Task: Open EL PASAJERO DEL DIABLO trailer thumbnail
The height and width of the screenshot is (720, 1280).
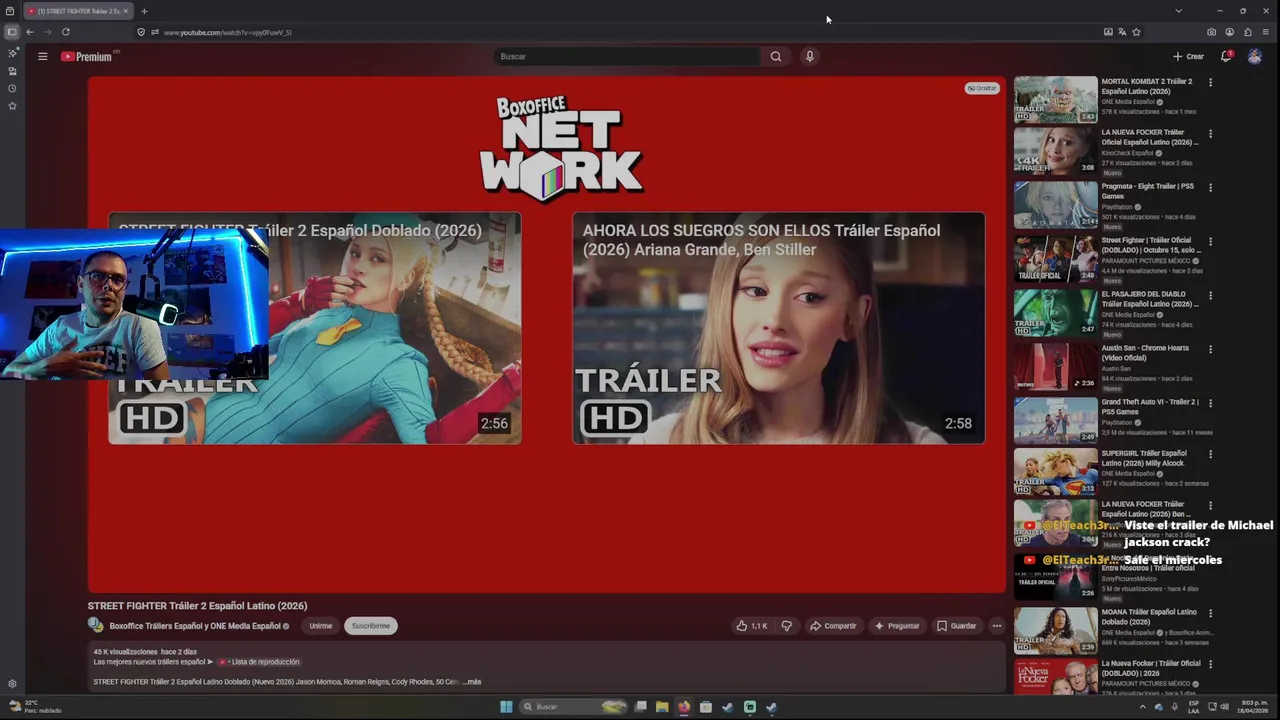Action: pos(1056,312)
